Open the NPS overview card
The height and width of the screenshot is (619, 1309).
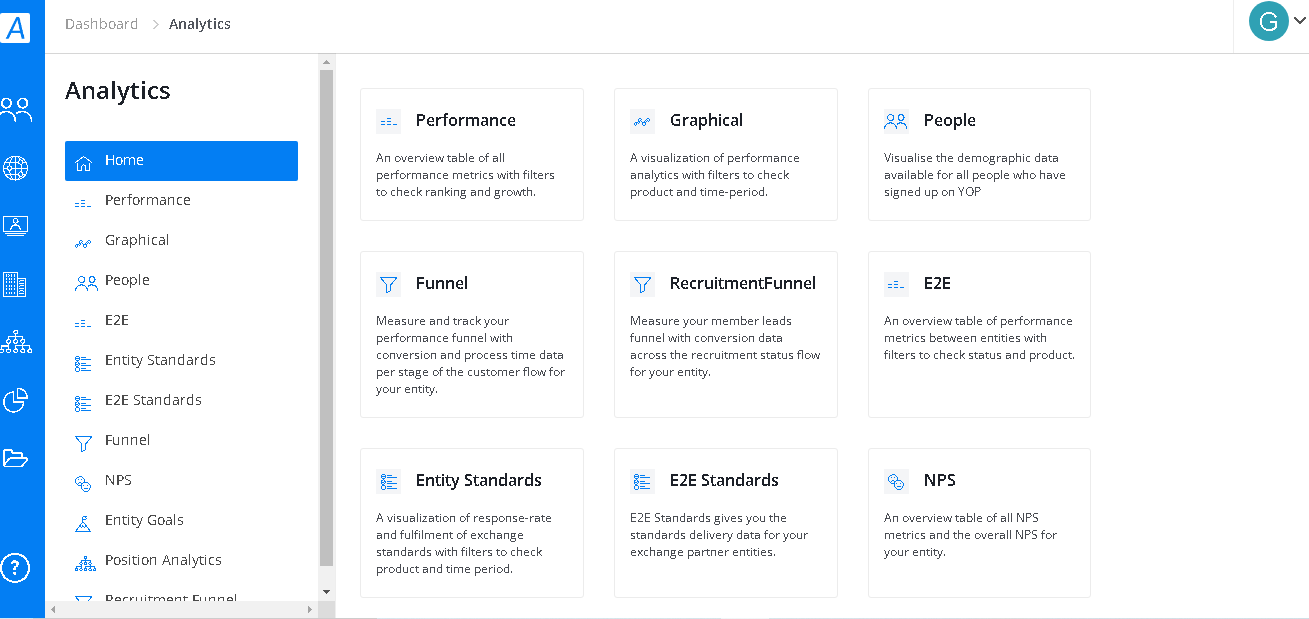979,523
